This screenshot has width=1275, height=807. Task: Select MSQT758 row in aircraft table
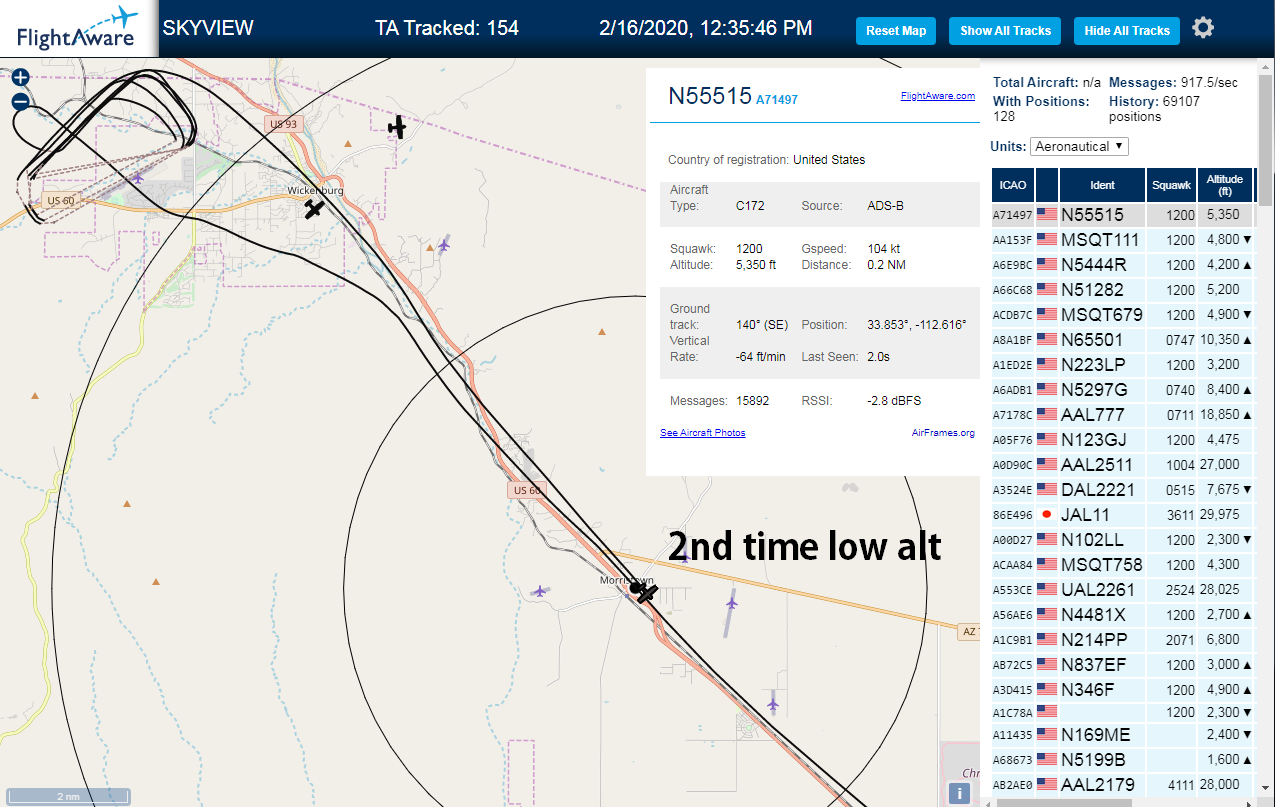[1122, 564]
